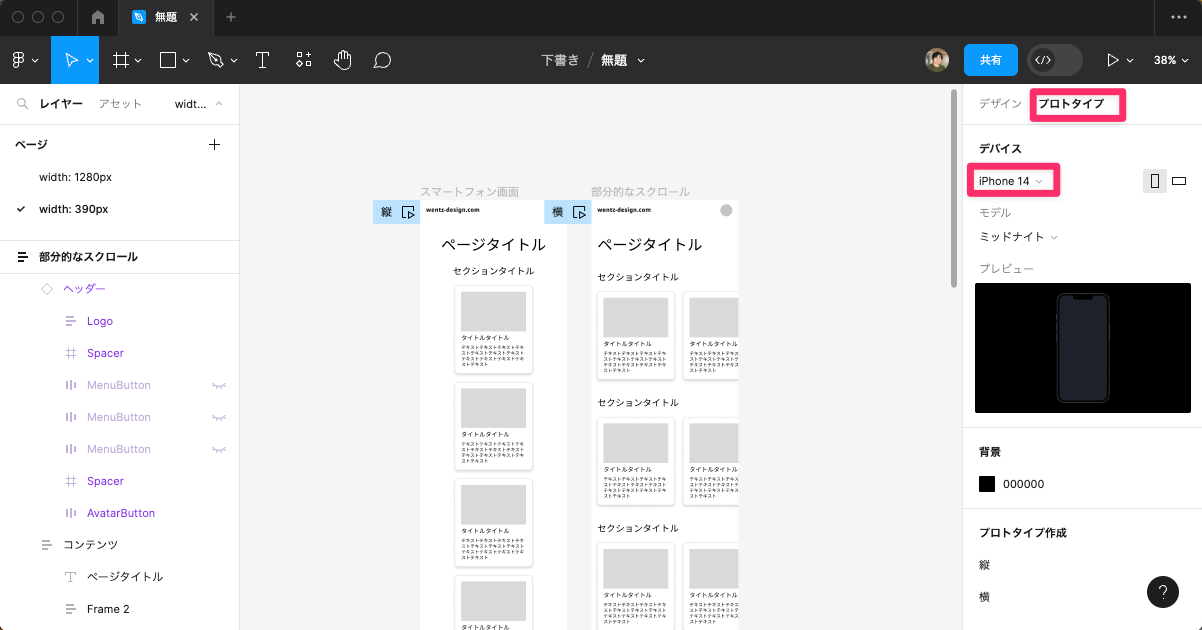Click the Logo layer icon
Image resolution: width=1202 pixels, height=630 pixels.
pyautogui.click(x=71, y=321)
